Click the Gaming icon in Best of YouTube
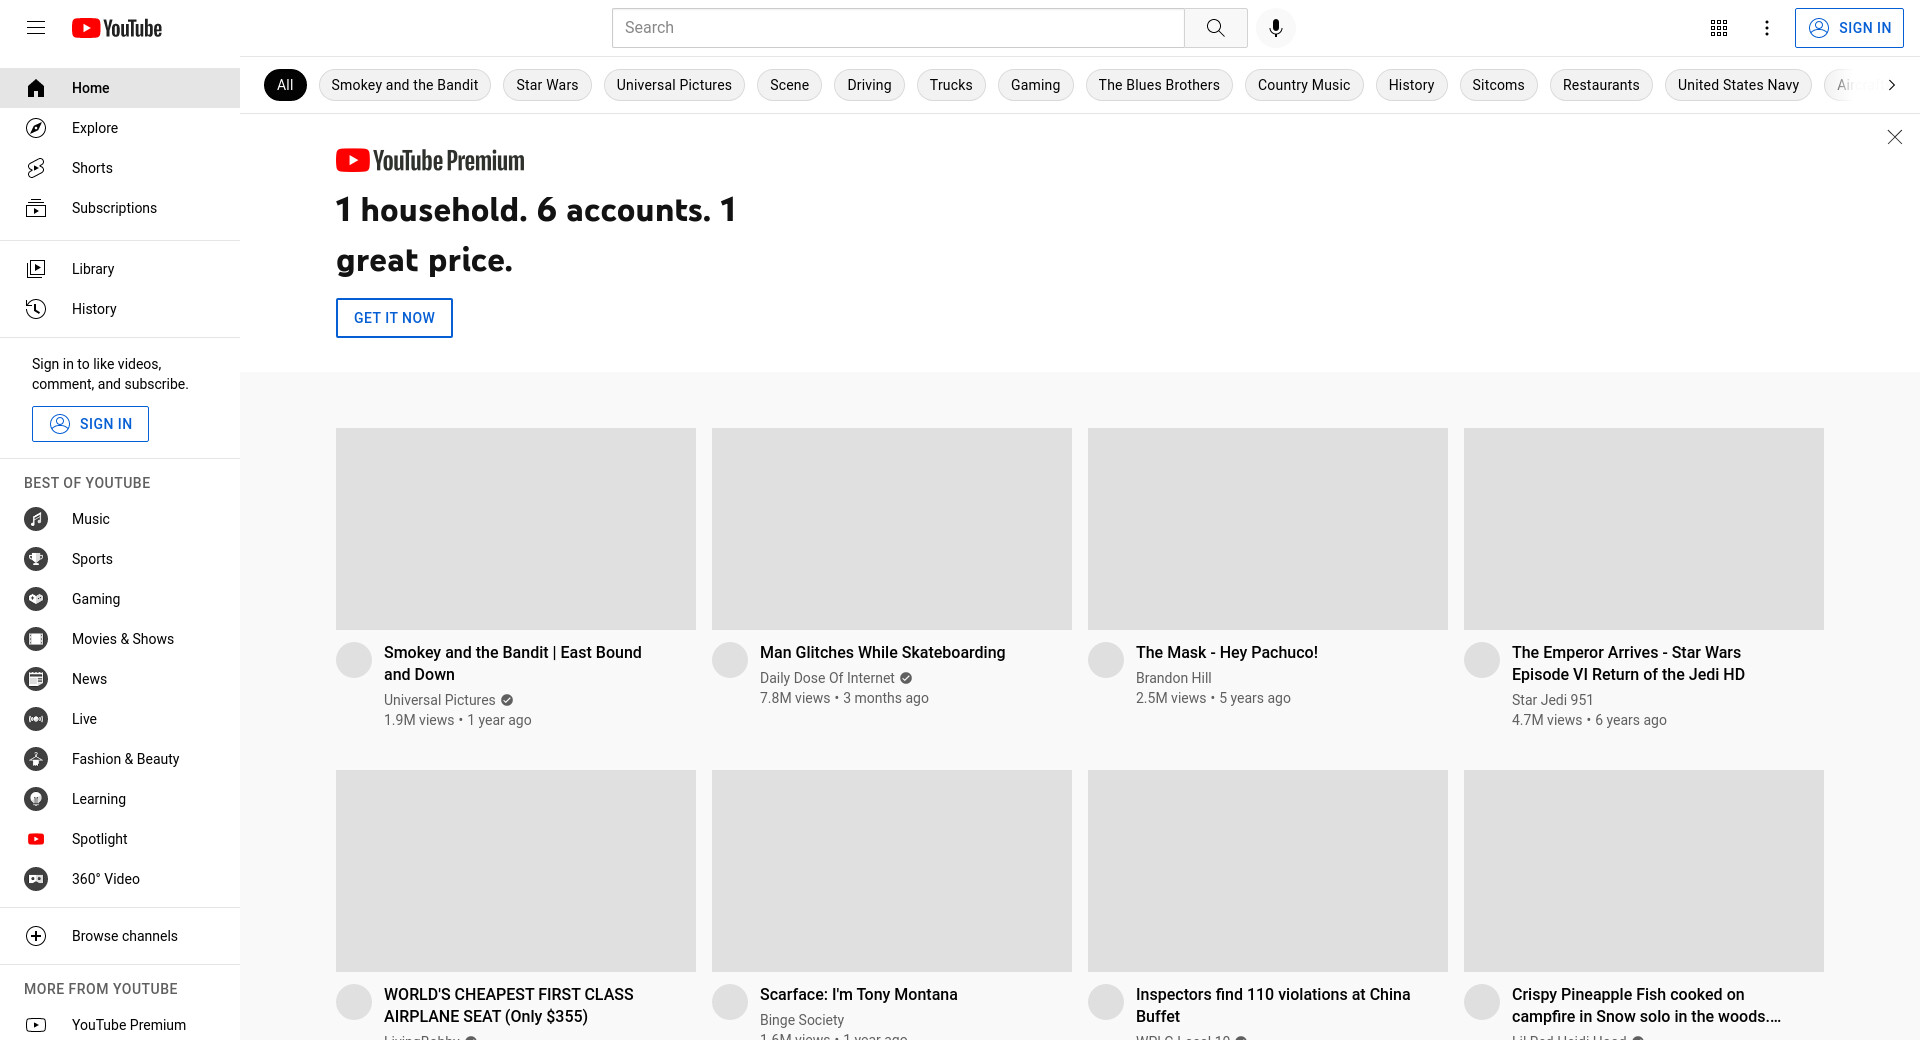 pos(36,599)
